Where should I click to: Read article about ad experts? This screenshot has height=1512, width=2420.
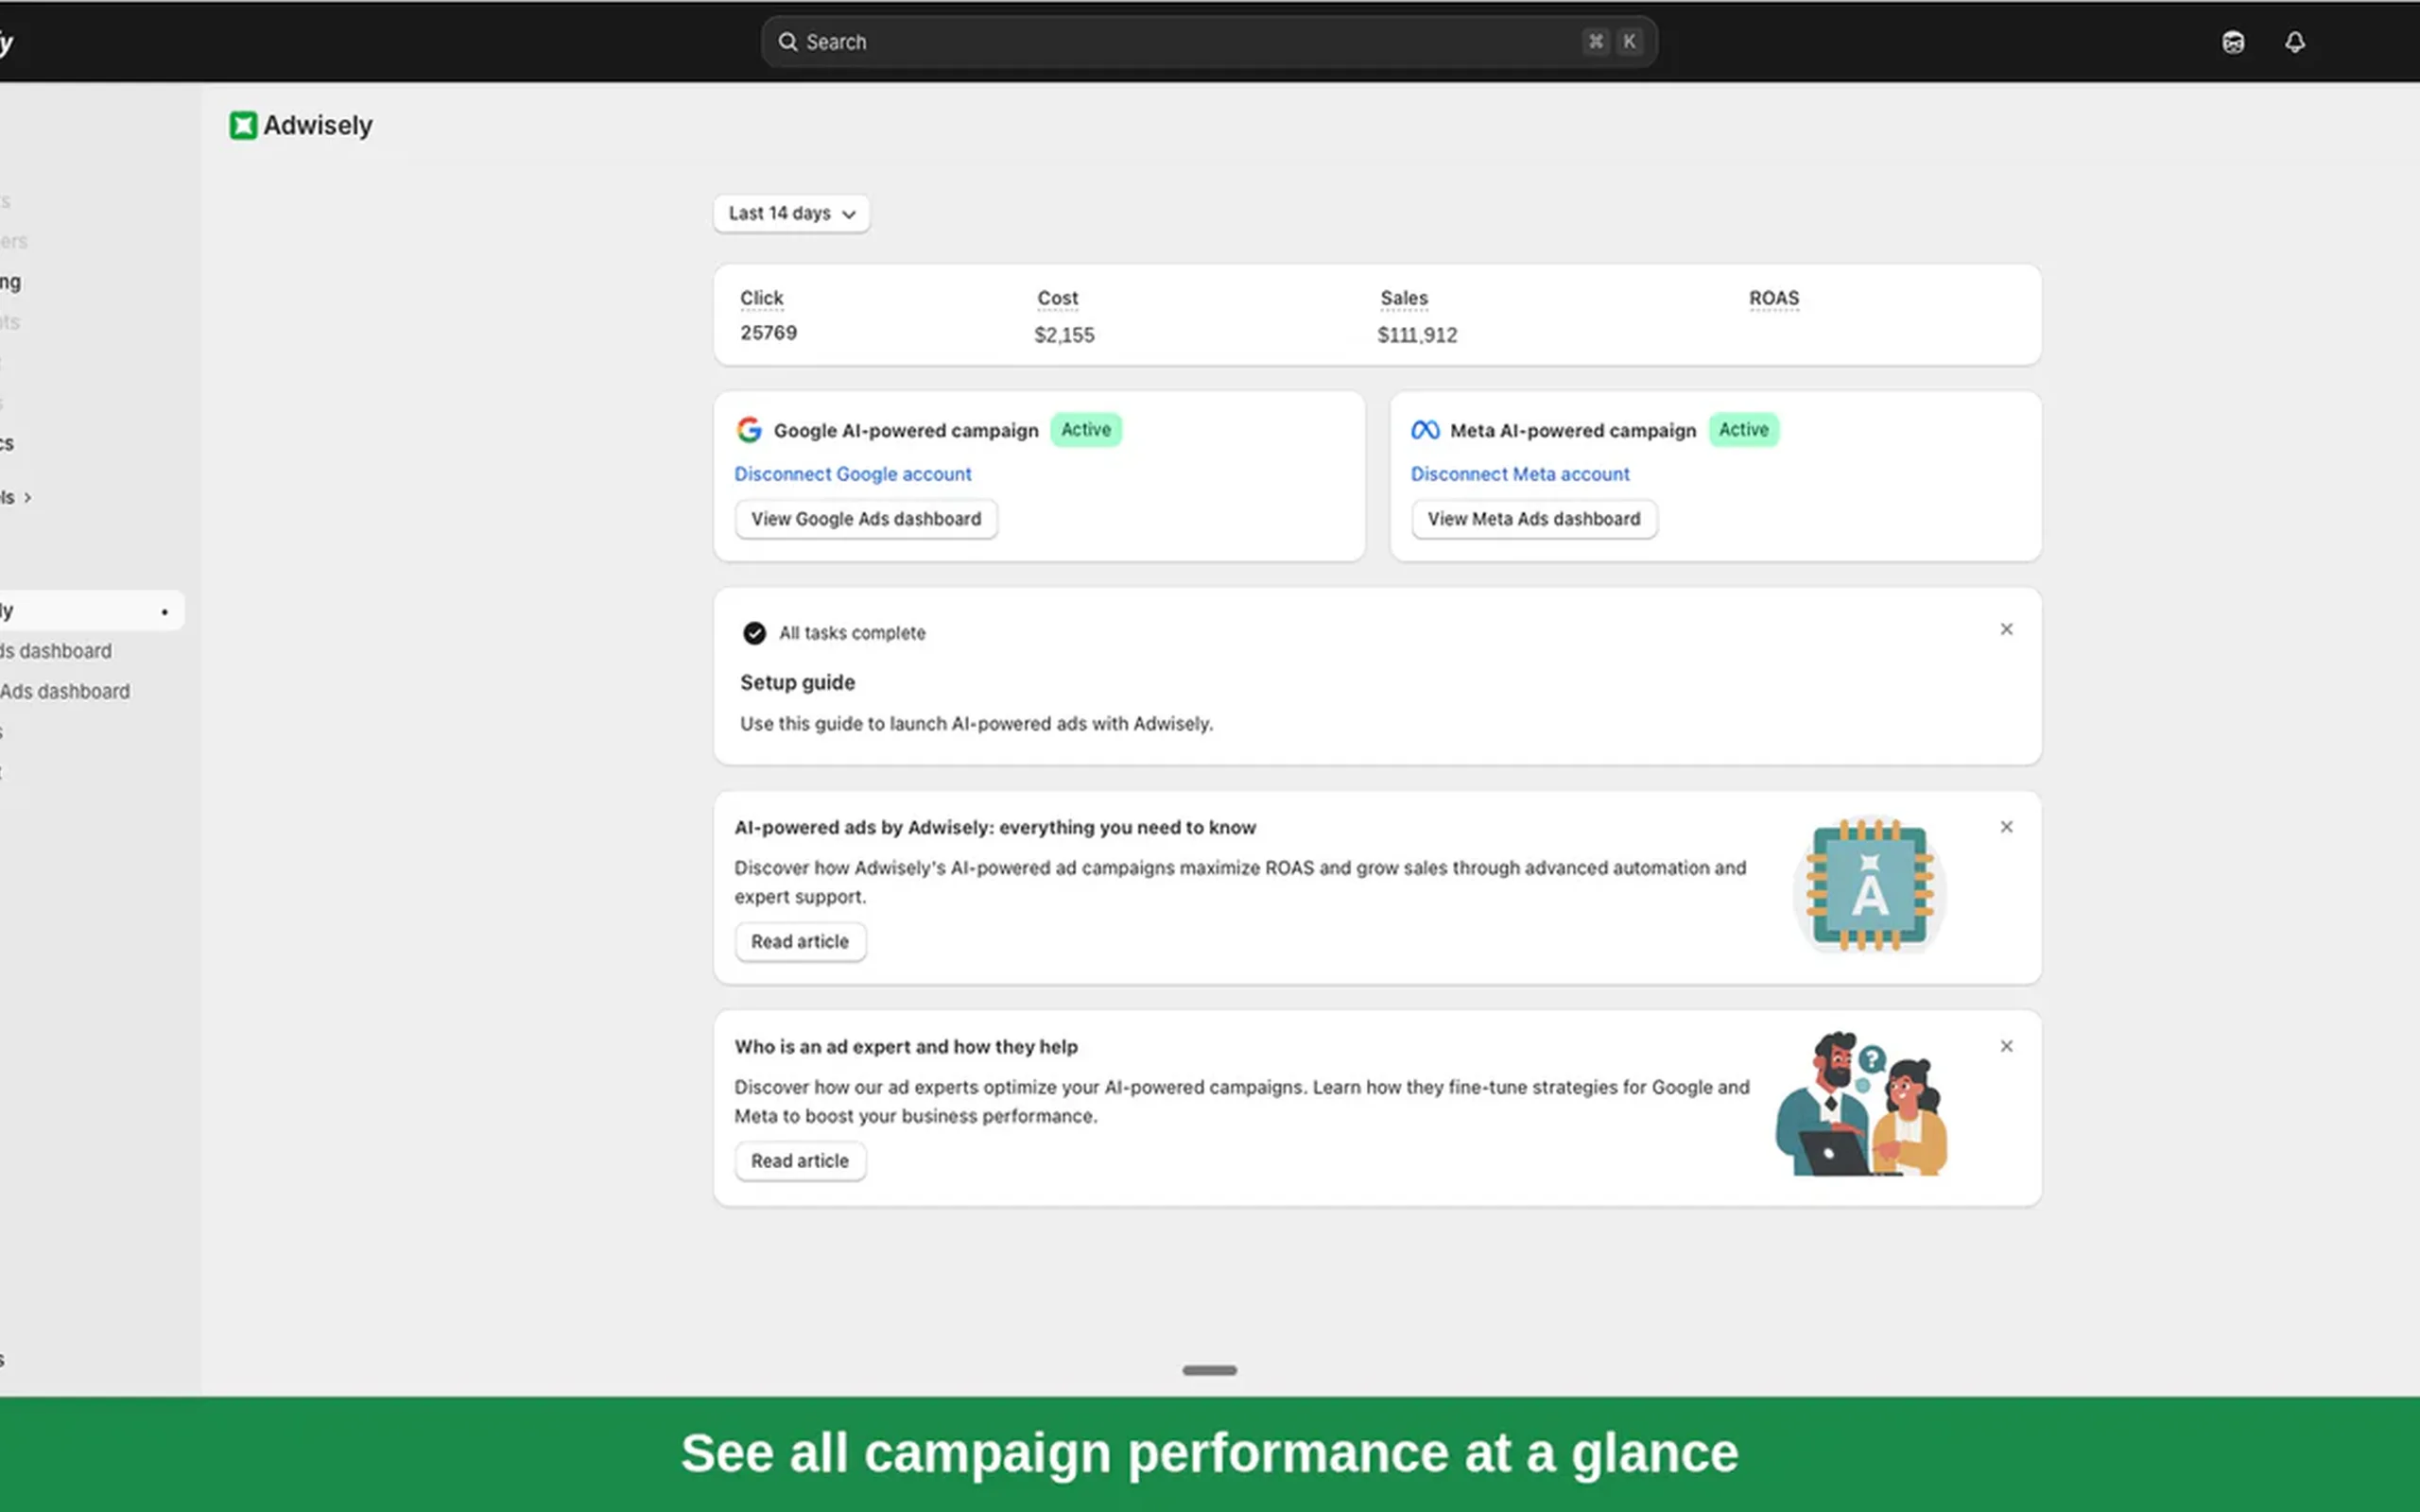coord(800,1161)
